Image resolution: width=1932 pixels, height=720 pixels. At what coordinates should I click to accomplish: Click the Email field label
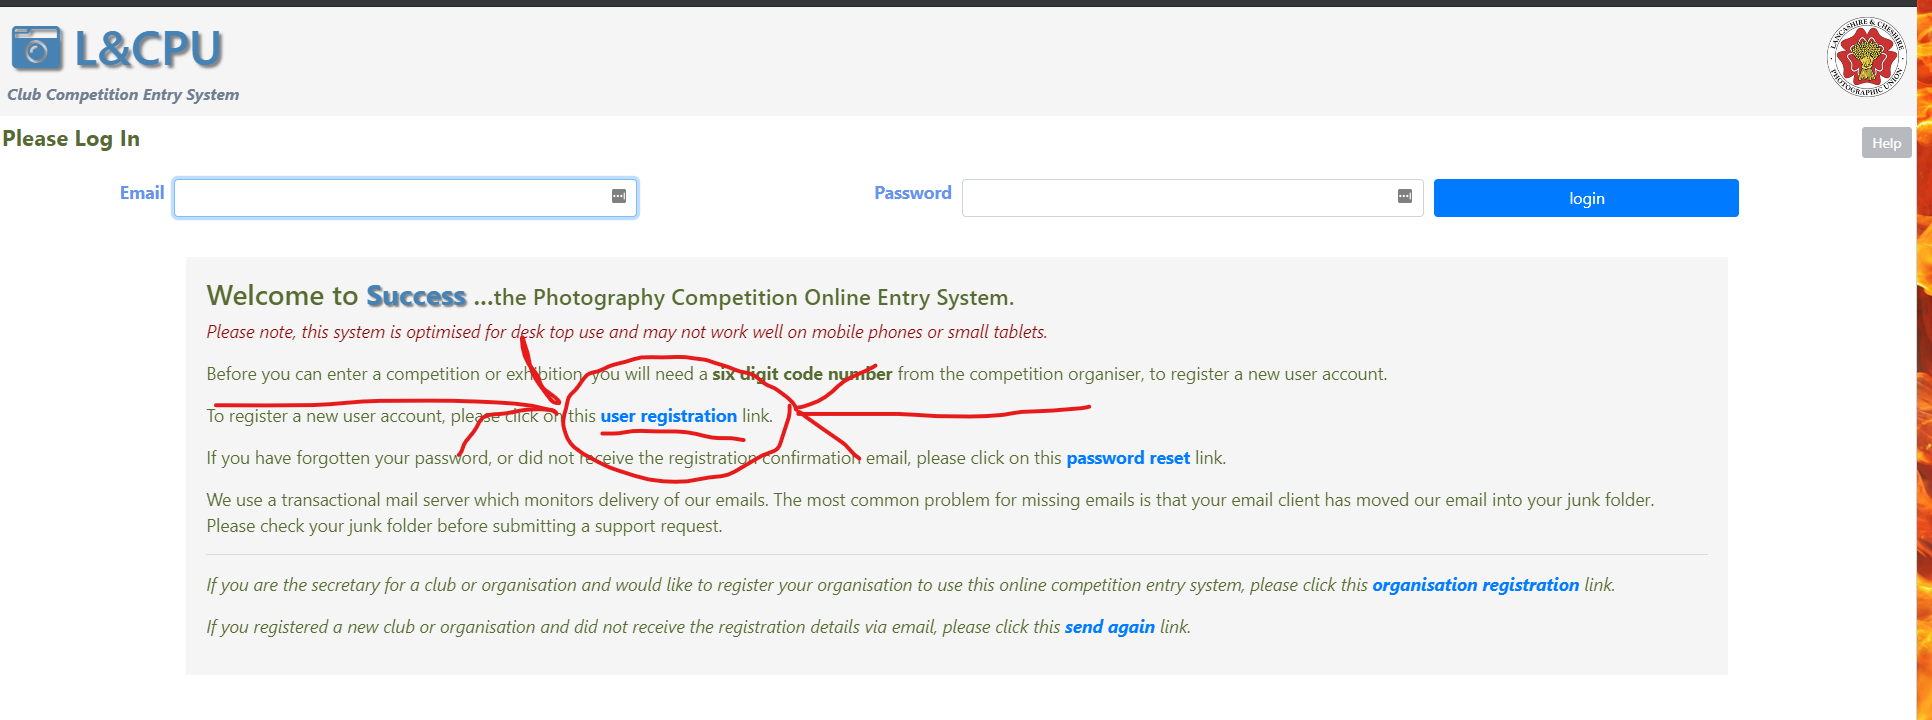(141, 193)
